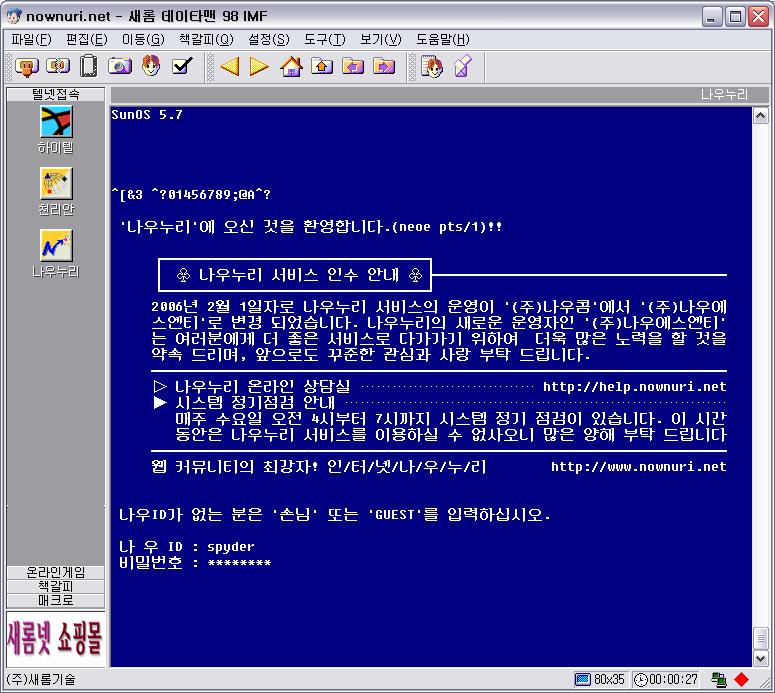Click the folder up-arrow icon
The width and height of the screenshot is (775, 693).
[322, 66]
